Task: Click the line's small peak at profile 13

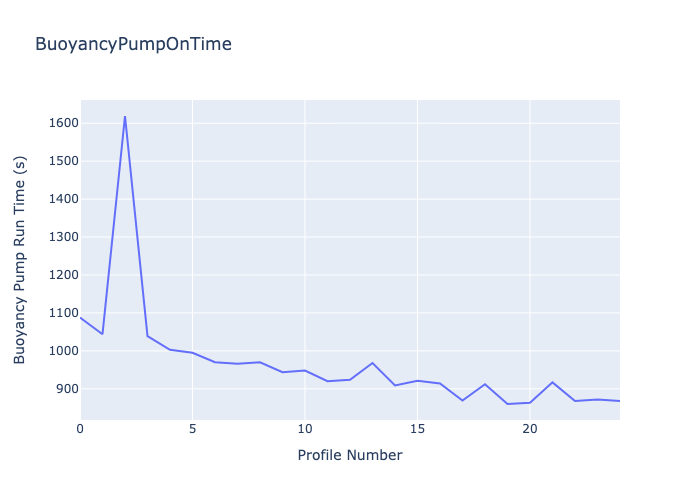Action: coord(372,363)
